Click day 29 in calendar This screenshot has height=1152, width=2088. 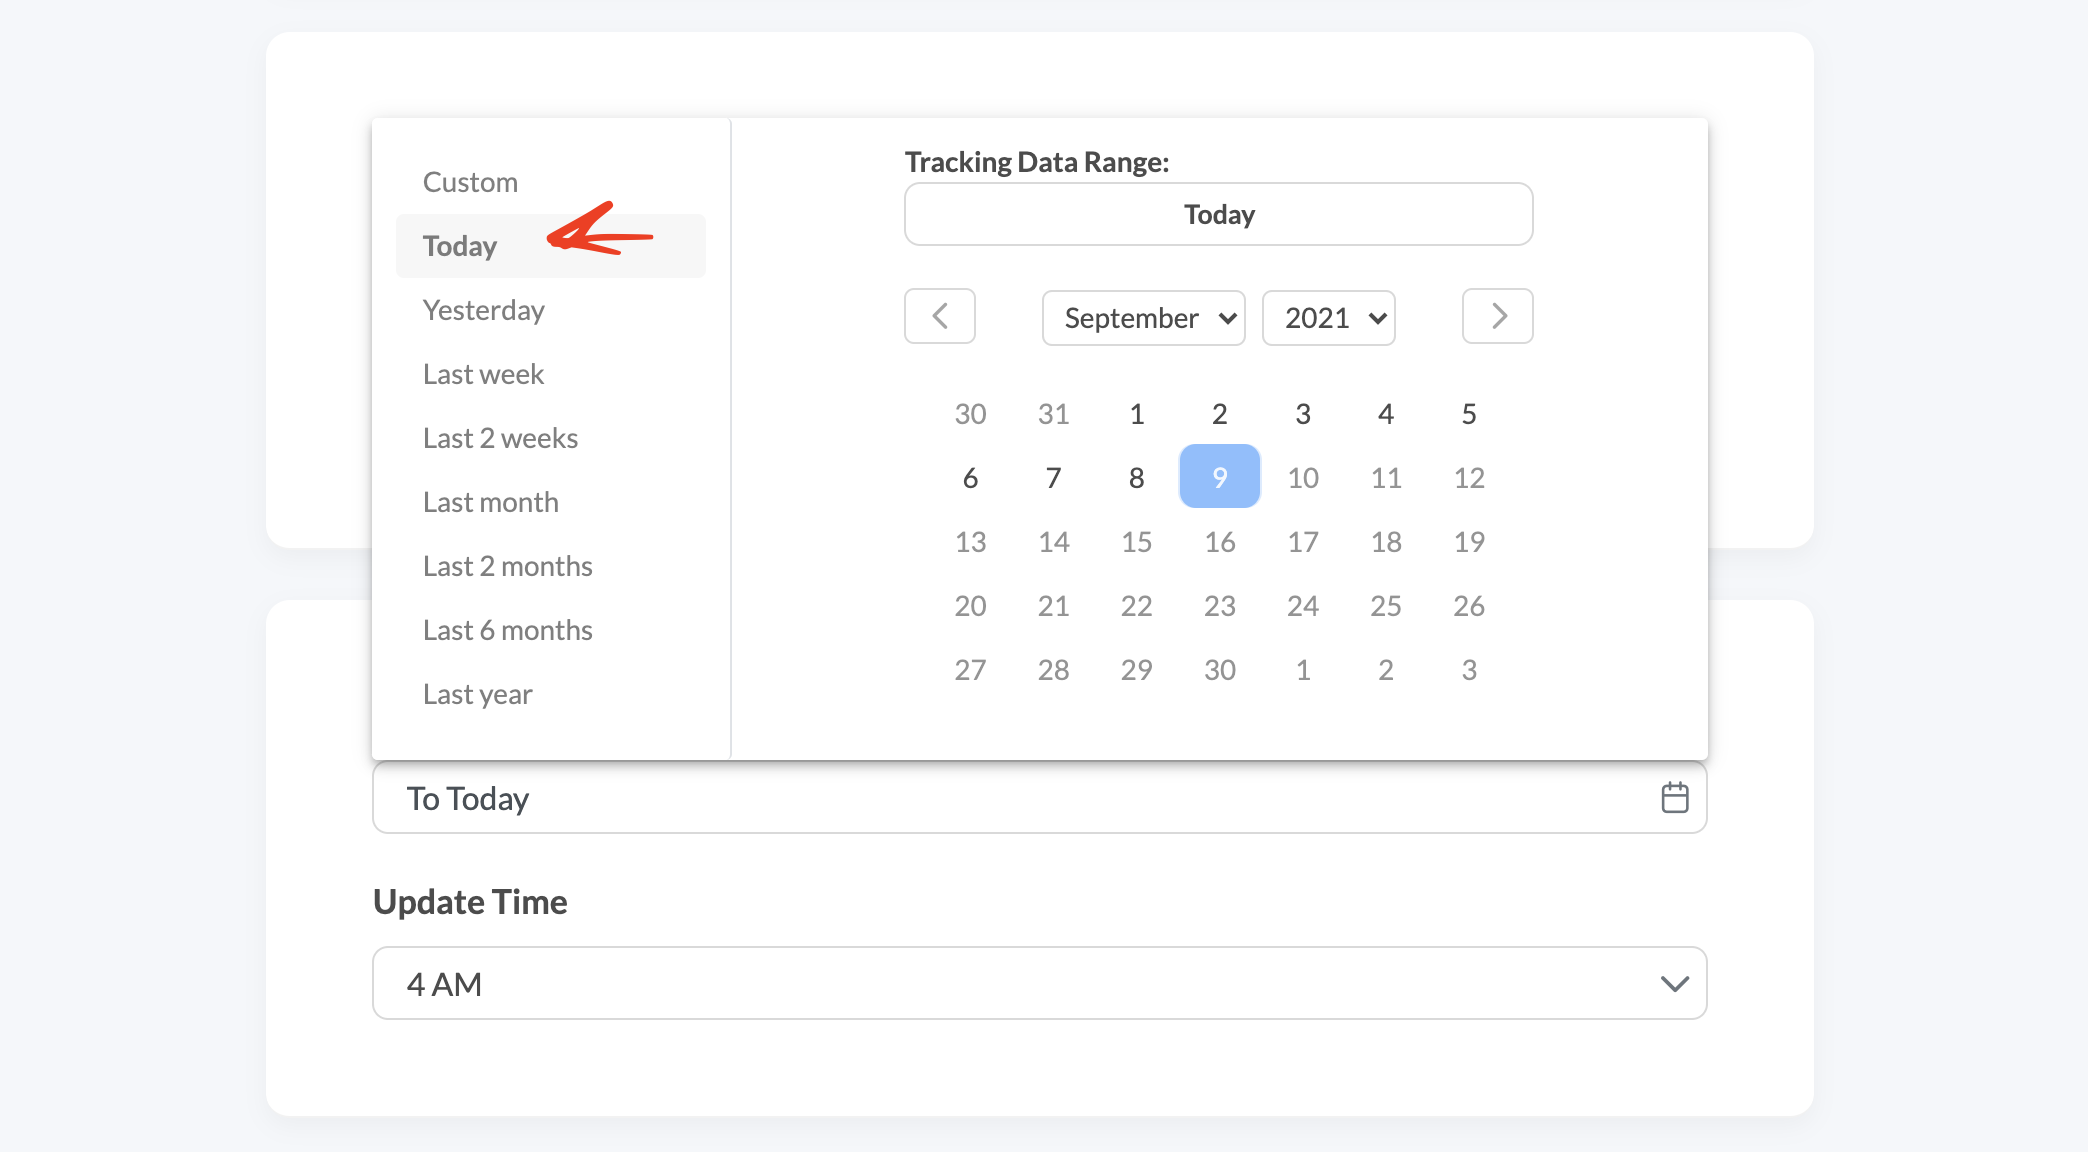1137,669
